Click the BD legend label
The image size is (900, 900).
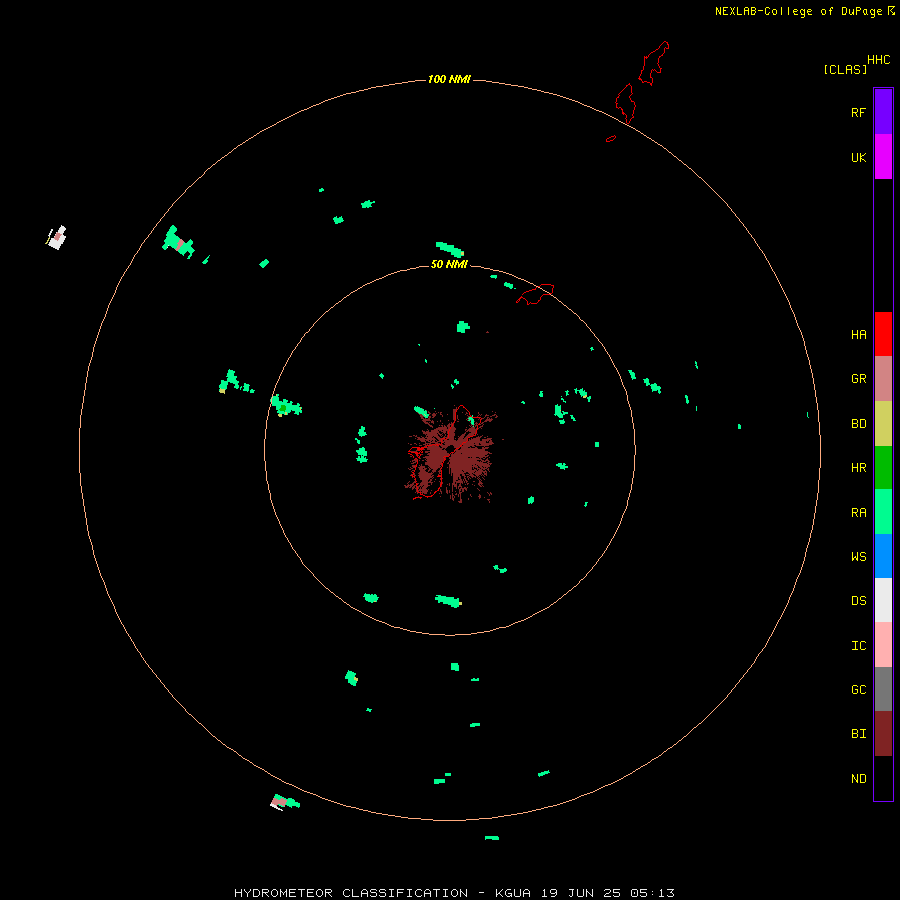coord(858,424)
